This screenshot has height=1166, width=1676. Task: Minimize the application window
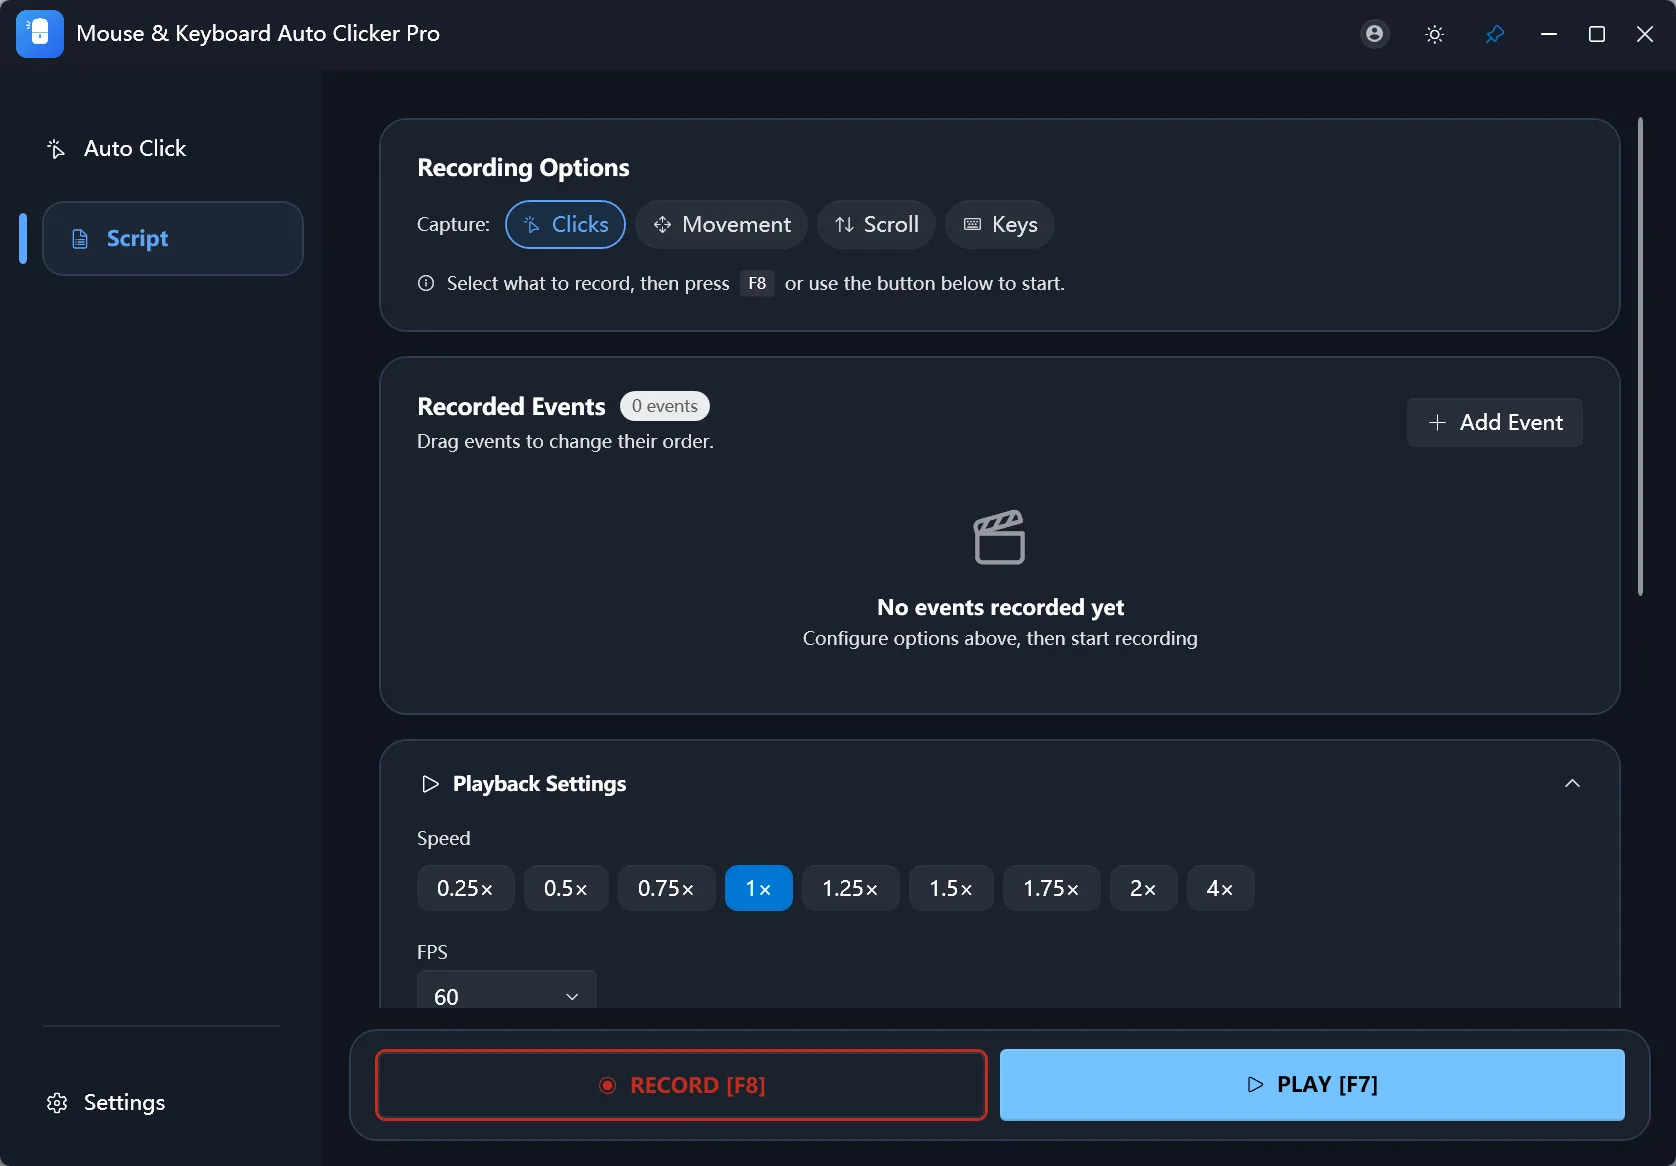tap(1549, 34)
